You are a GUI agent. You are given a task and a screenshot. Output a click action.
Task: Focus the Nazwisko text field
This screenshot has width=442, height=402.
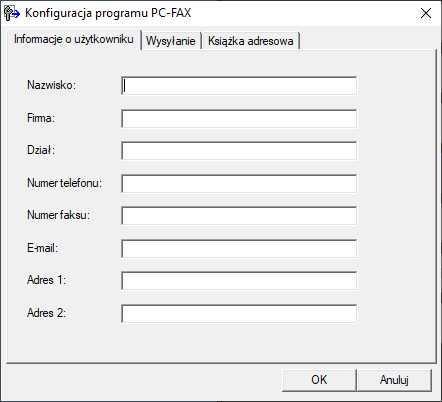coord(239,86)
